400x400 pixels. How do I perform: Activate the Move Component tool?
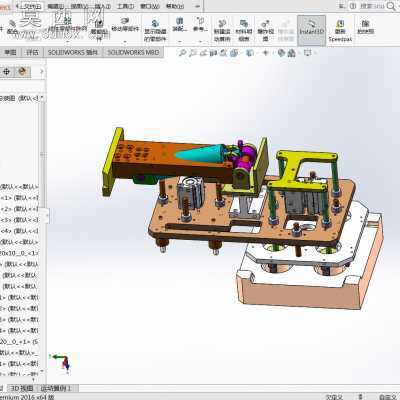click(x=125, y=25)
